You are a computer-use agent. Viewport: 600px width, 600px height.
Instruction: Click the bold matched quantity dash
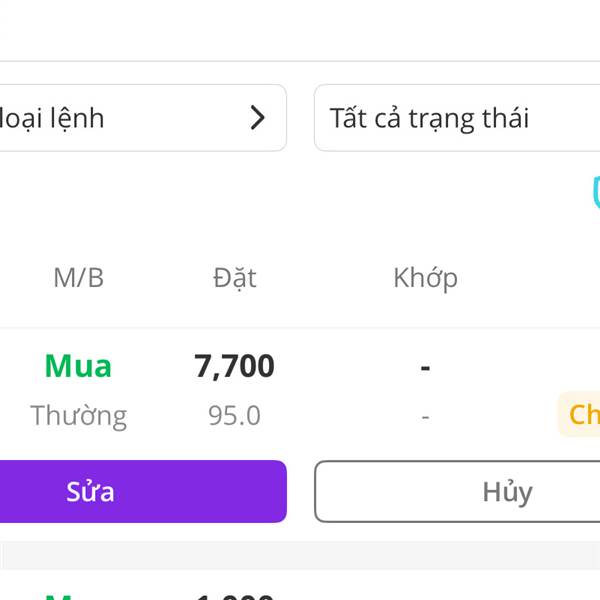425,368
